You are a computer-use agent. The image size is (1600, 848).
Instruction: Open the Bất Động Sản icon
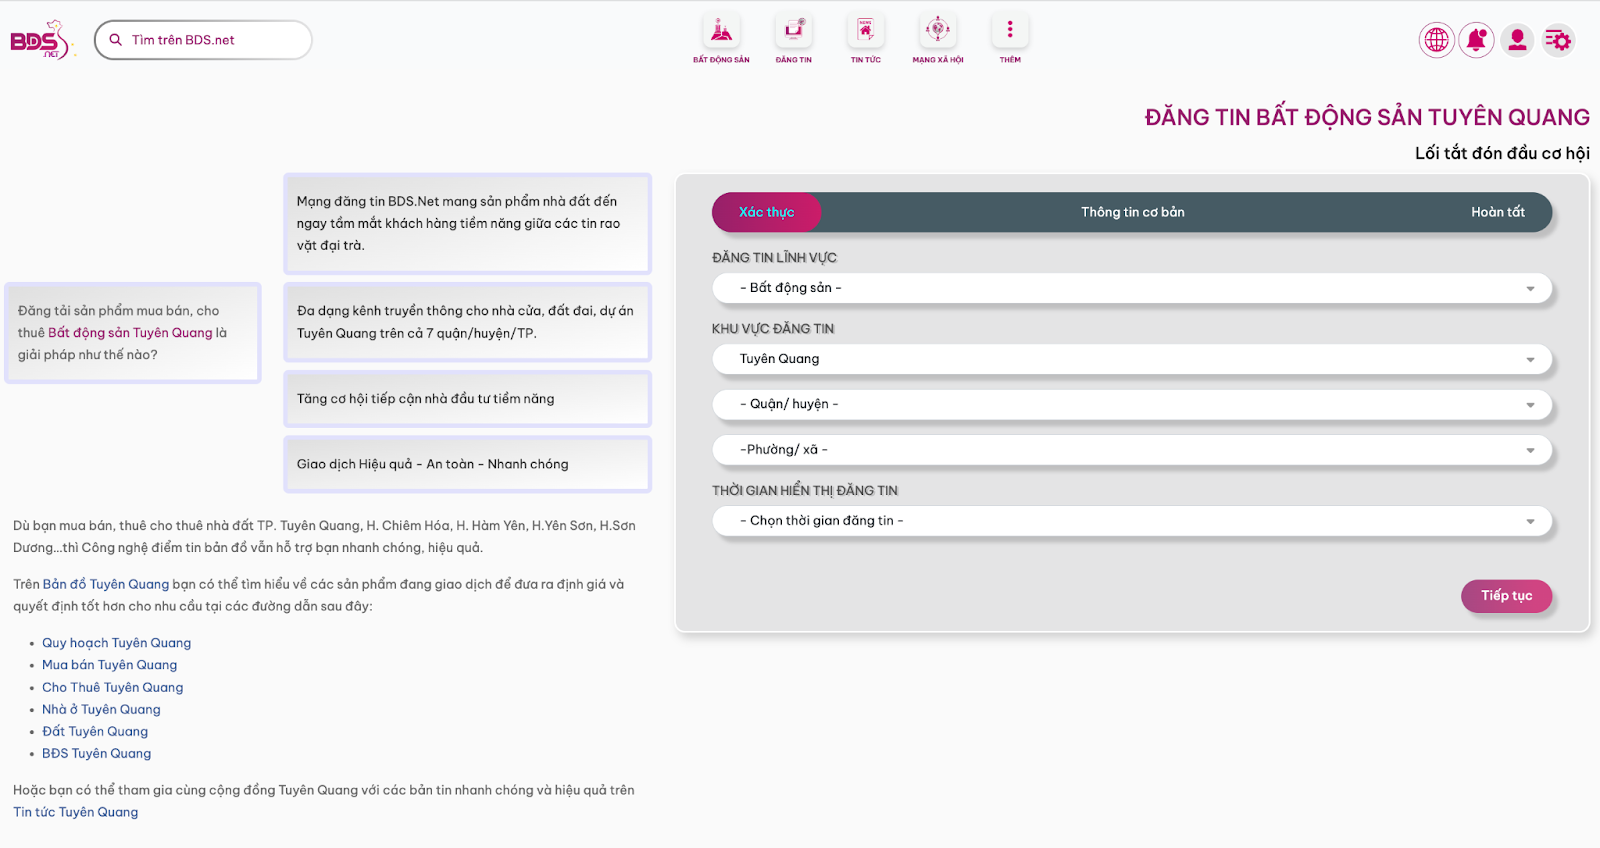(x=721, y=31)
